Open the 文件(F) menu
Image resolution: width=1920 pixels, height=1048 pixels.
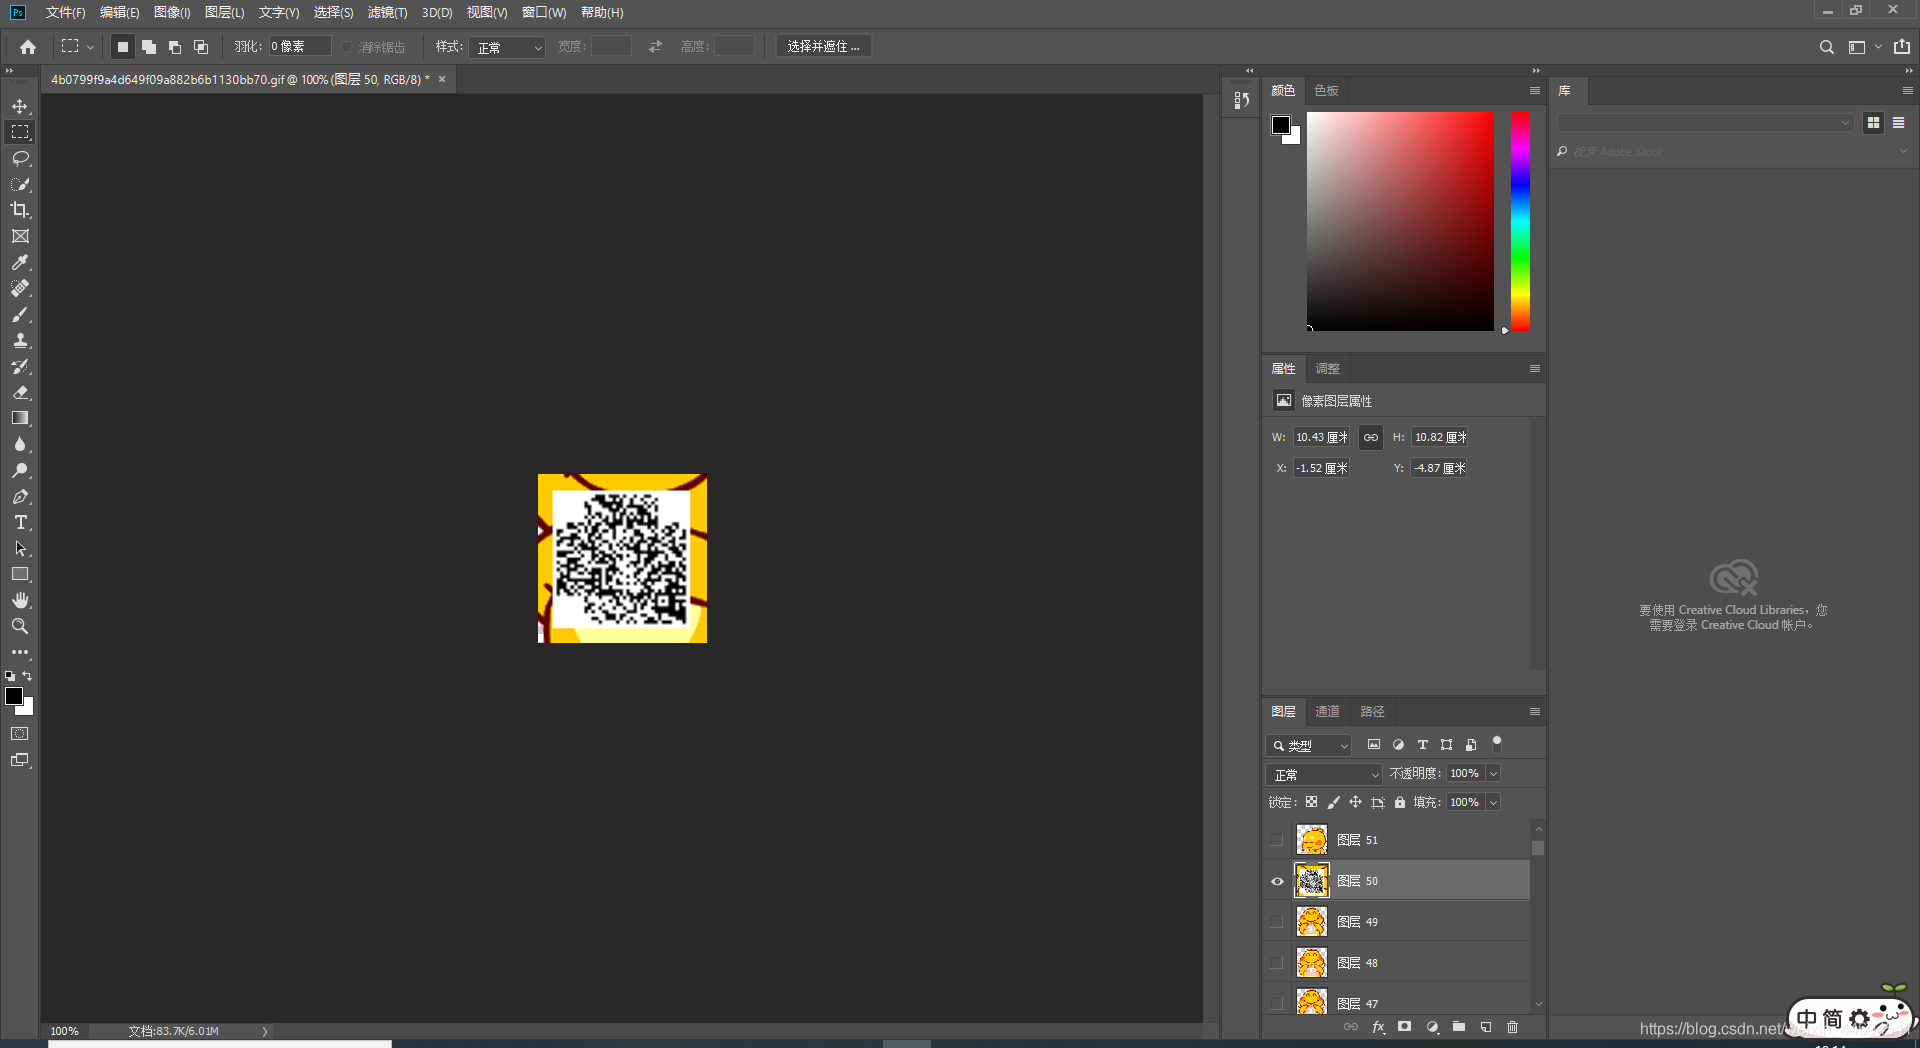tap(65, 12)
